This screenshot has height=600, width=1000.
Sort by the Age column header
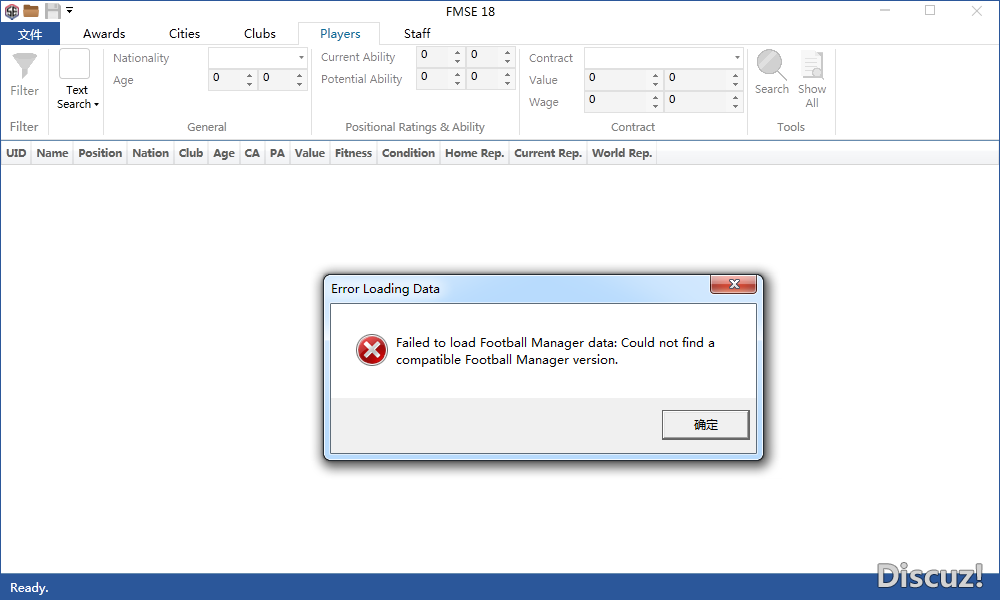(x=224, y=153)
